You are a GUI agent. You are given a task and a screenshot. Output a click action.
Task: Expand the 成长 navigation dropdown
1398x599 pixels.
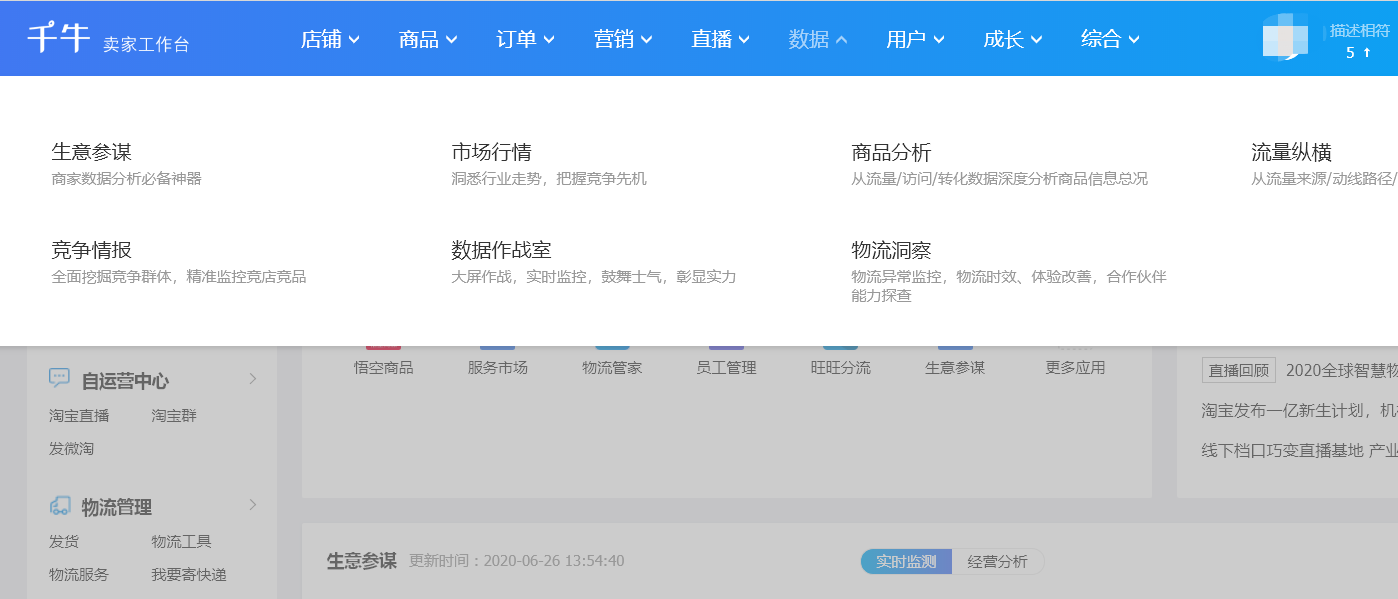pyautogui.click(x=1013, y=39)
